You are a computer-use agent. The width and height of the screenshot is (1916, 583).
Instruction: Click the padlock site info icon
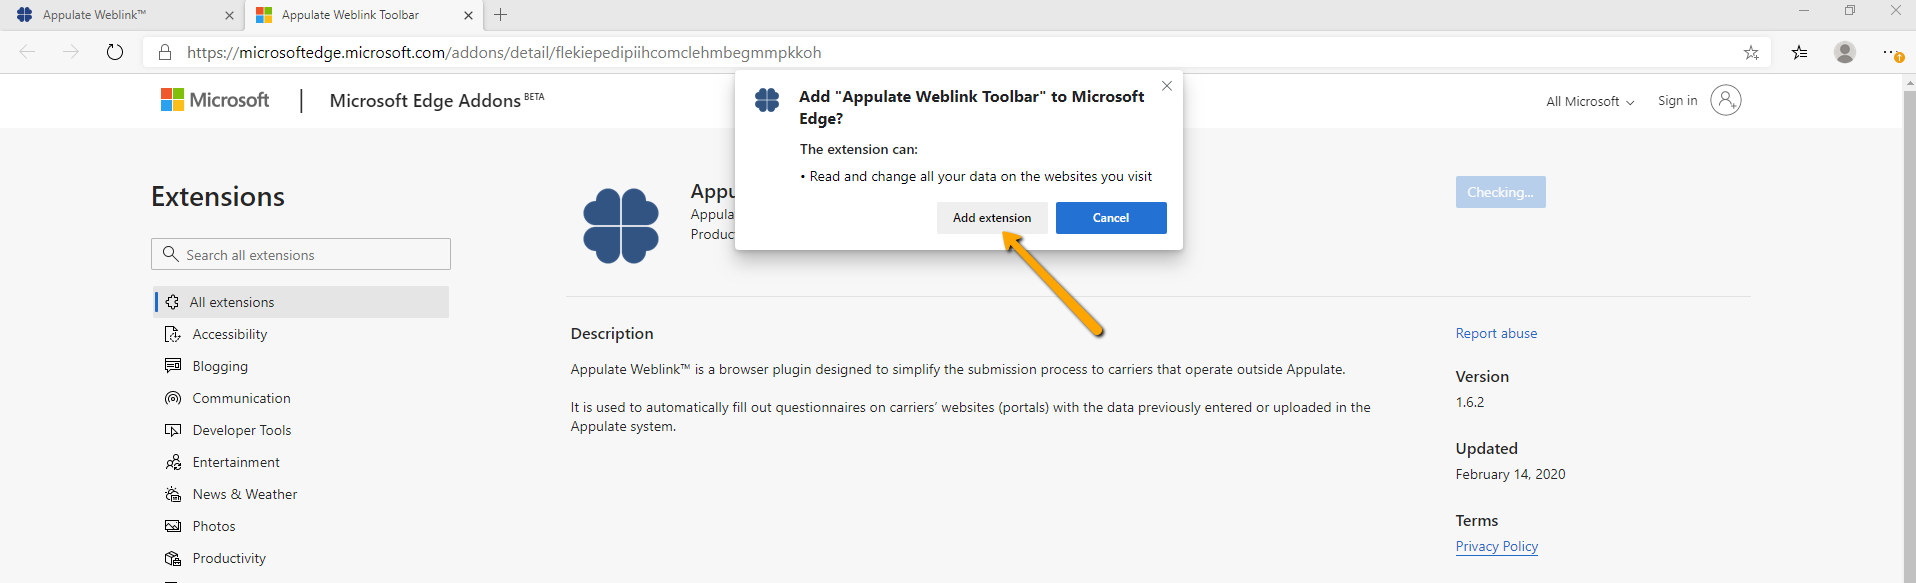click(165, 52)
